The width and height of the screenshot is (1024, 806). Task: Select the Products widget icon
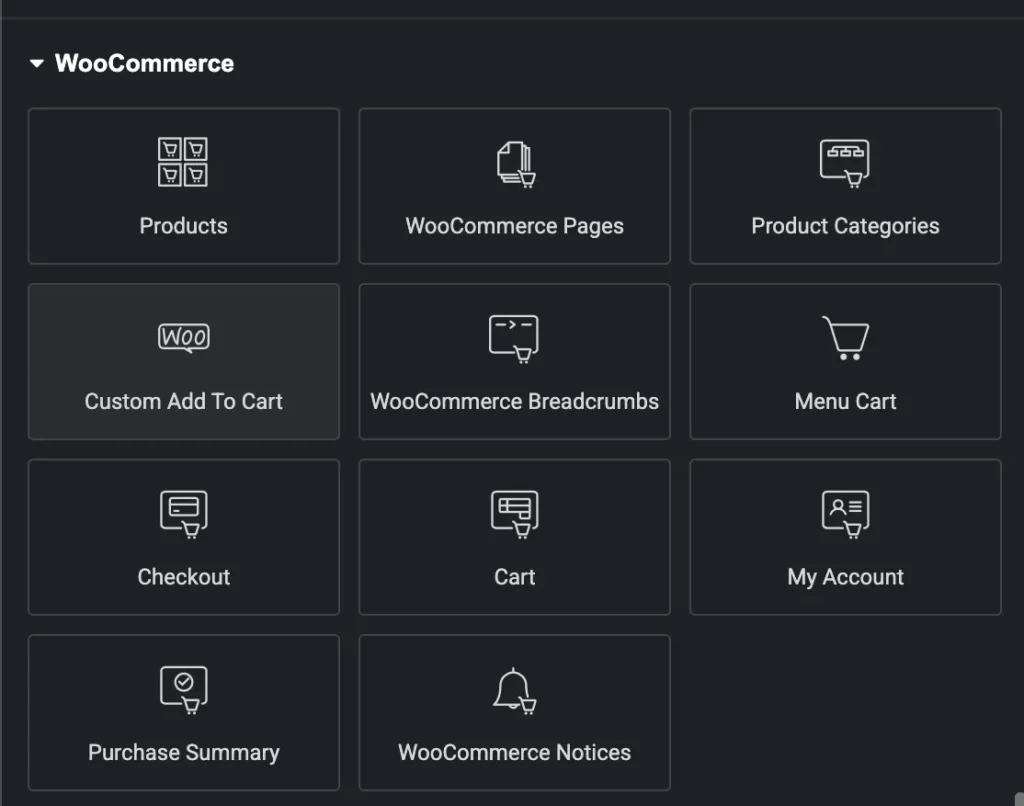coord(183,162)
